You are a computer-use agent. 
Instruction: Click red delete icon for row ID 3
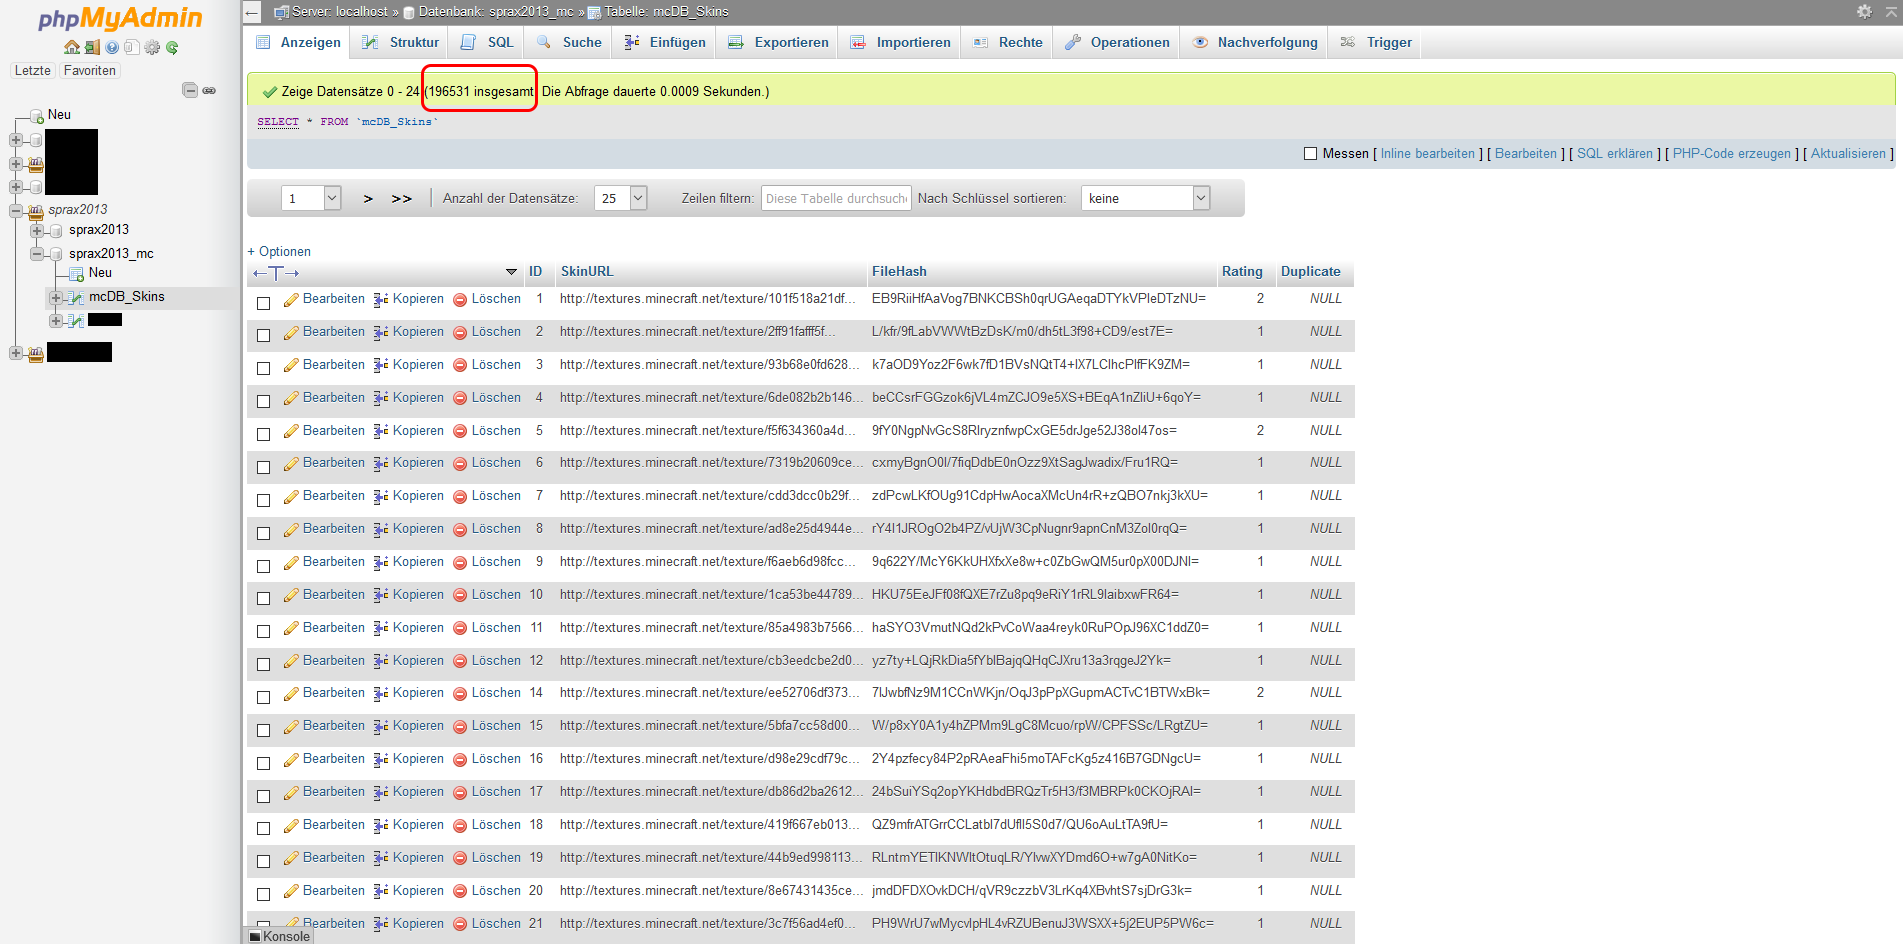[x=460, y=365]
